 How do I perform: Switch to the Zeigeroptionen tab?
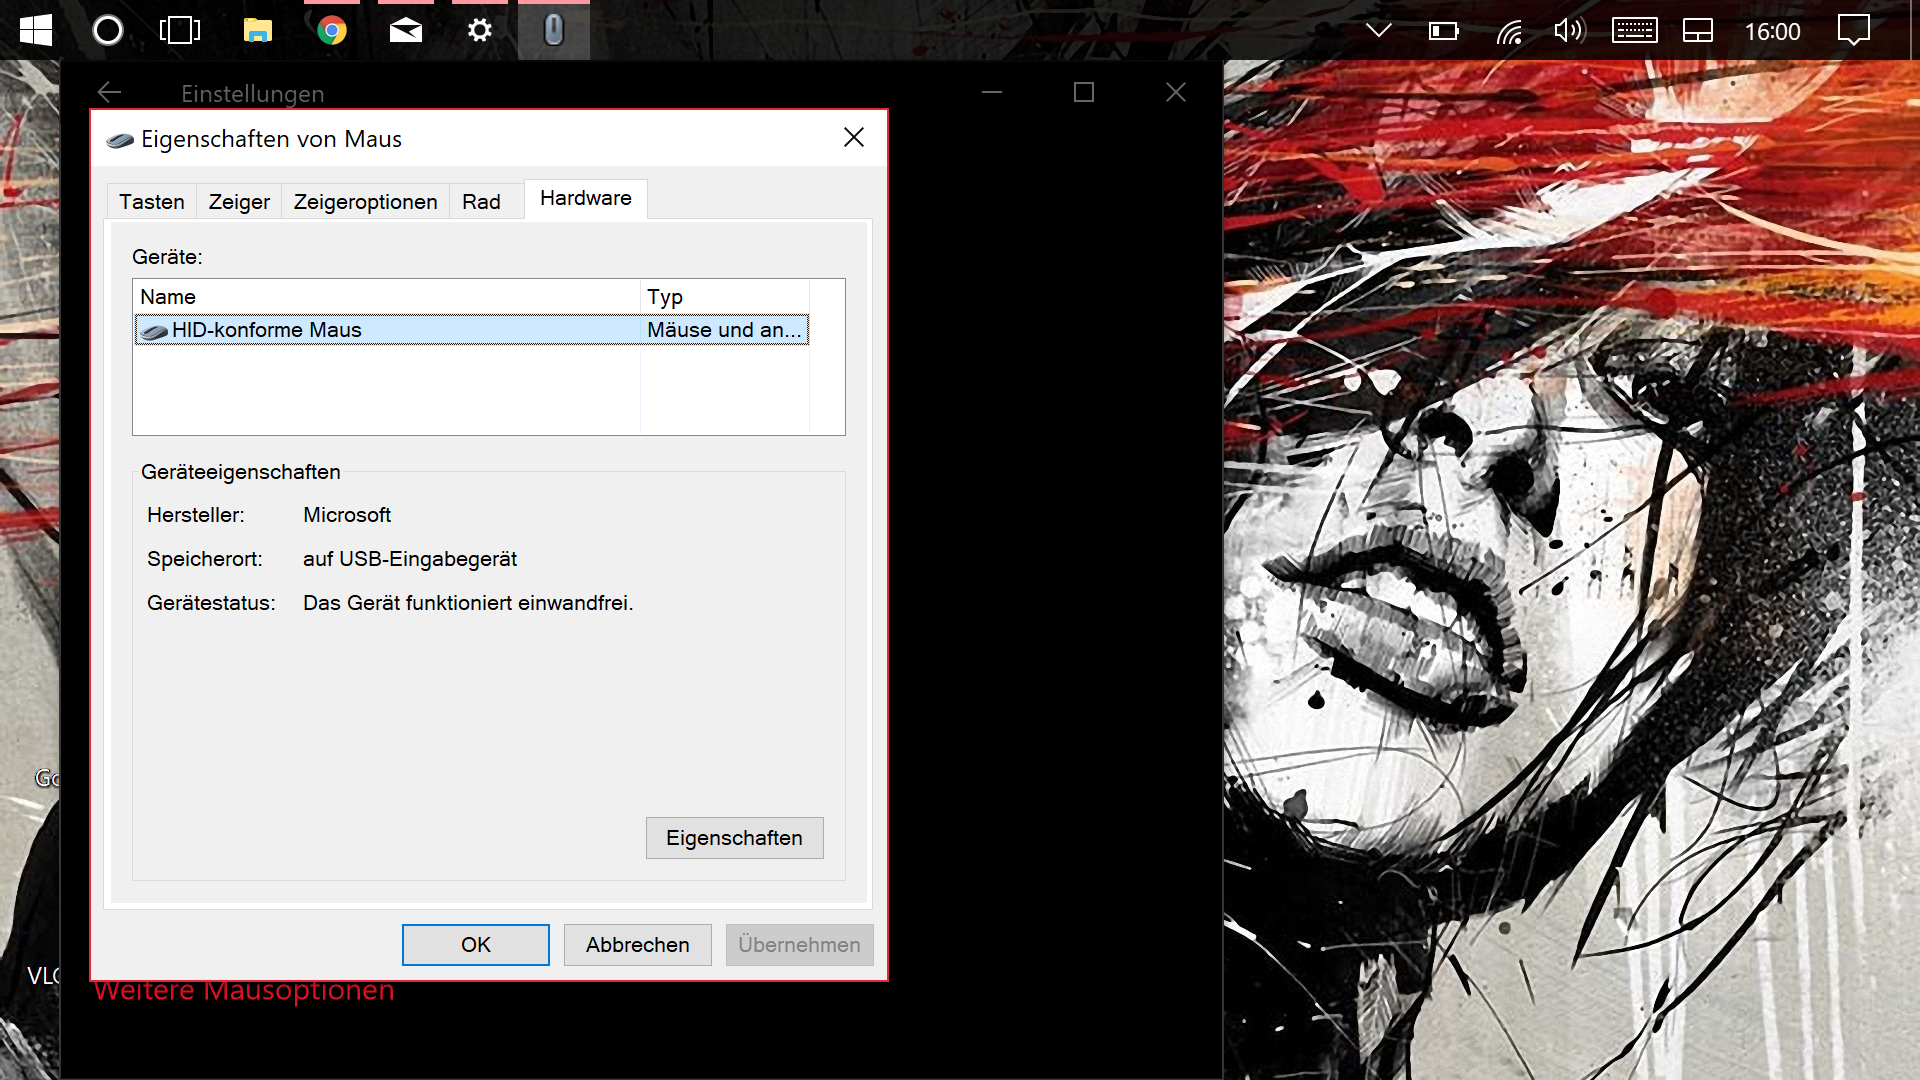365,202
